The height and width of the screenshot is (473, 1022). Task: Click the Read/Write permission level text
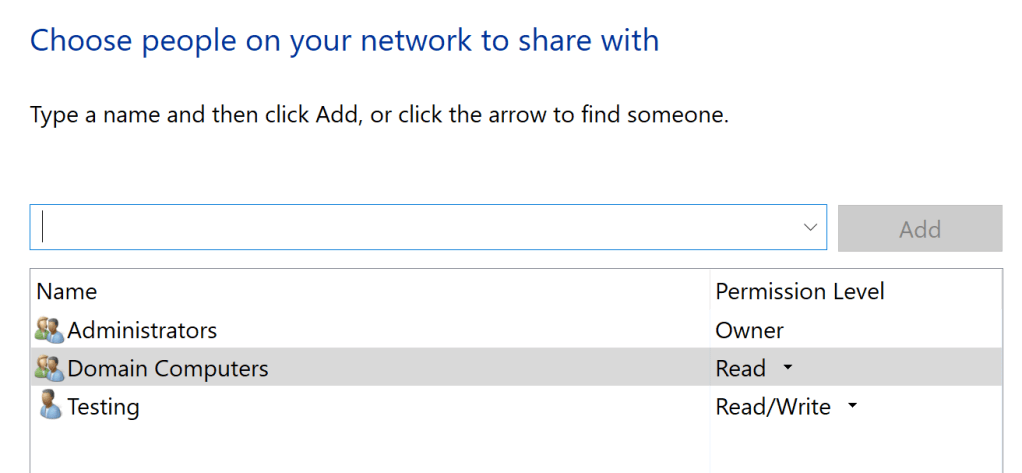[773, 407]
